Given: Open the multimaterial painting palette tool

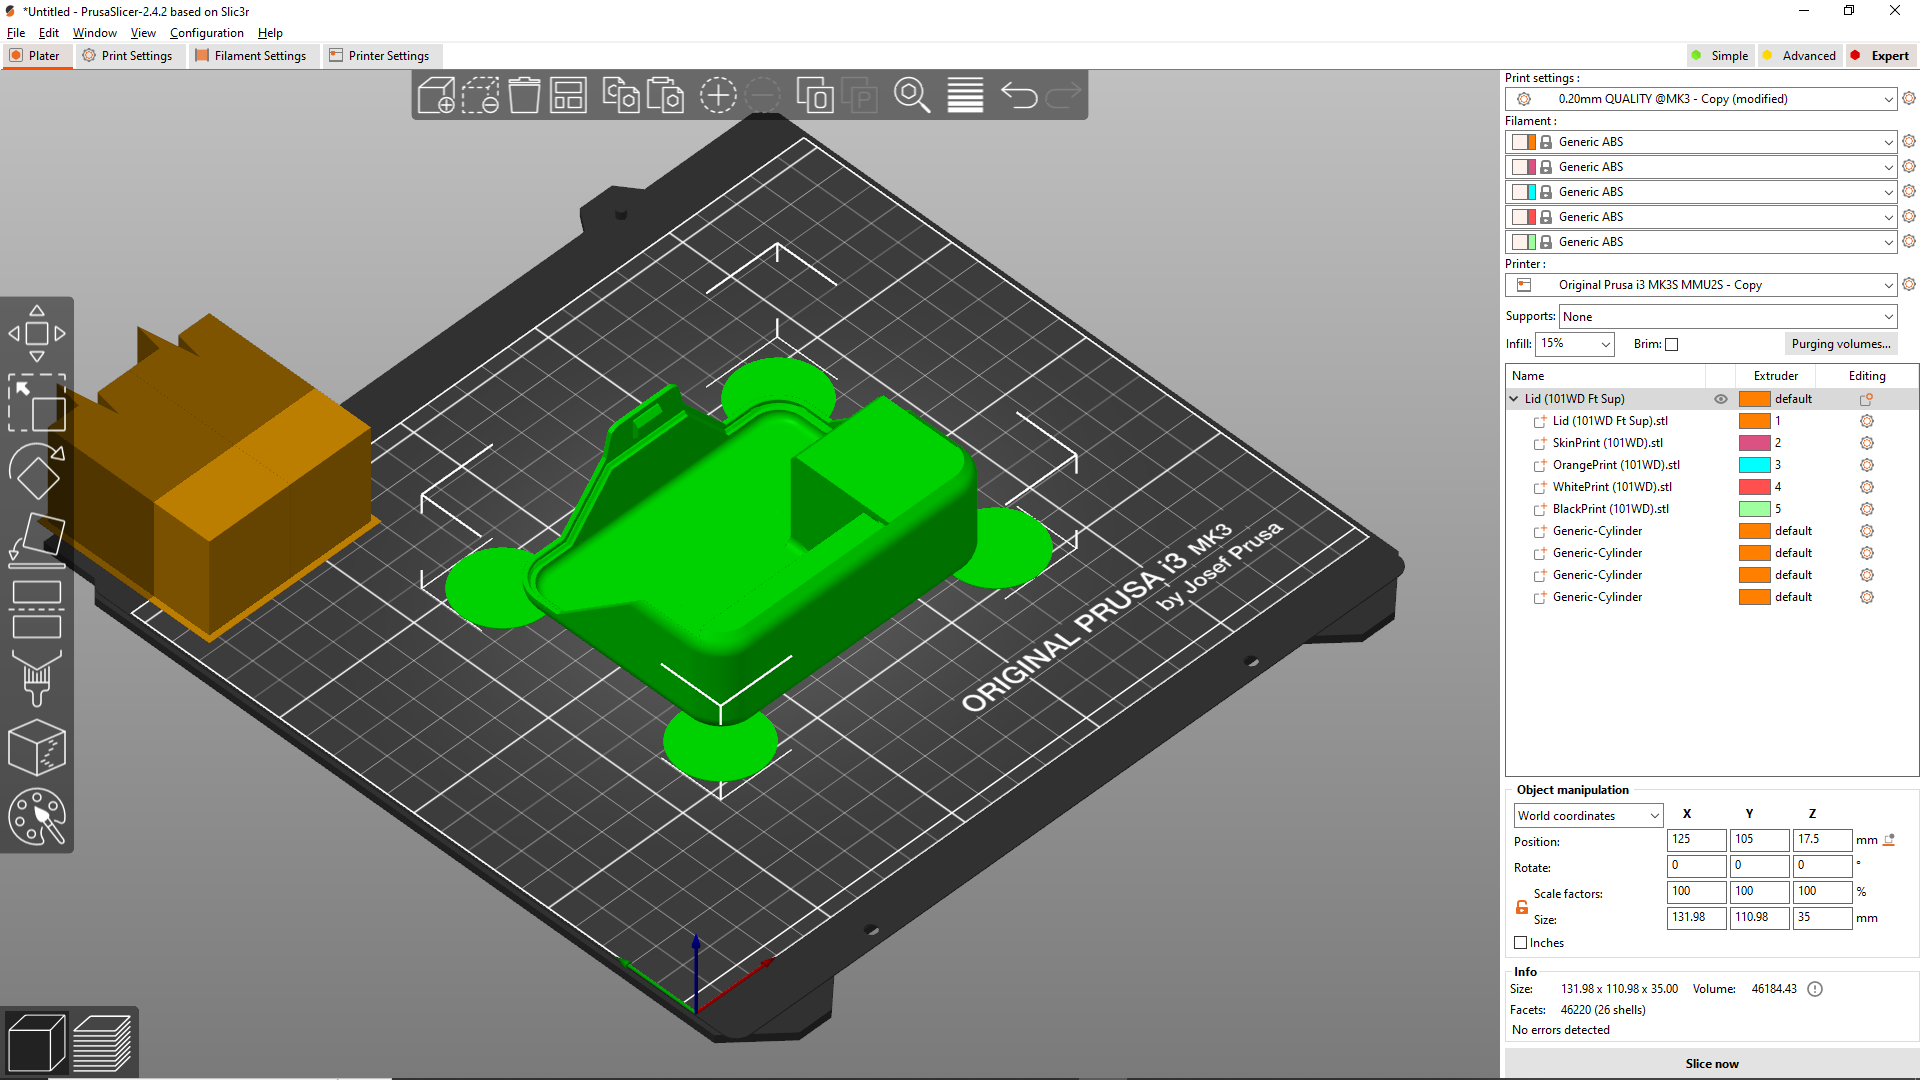Looking at the screenshot, I should coord(37,817).
